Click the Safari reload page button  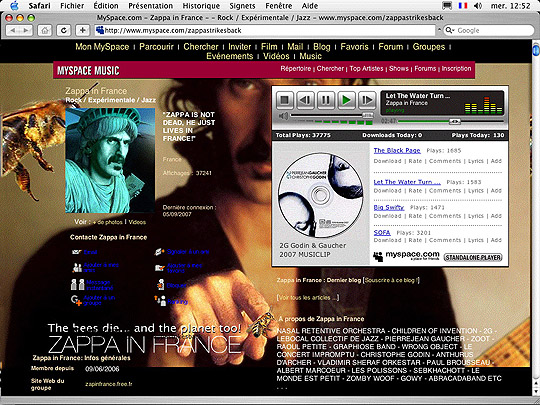tap(64, 30)
